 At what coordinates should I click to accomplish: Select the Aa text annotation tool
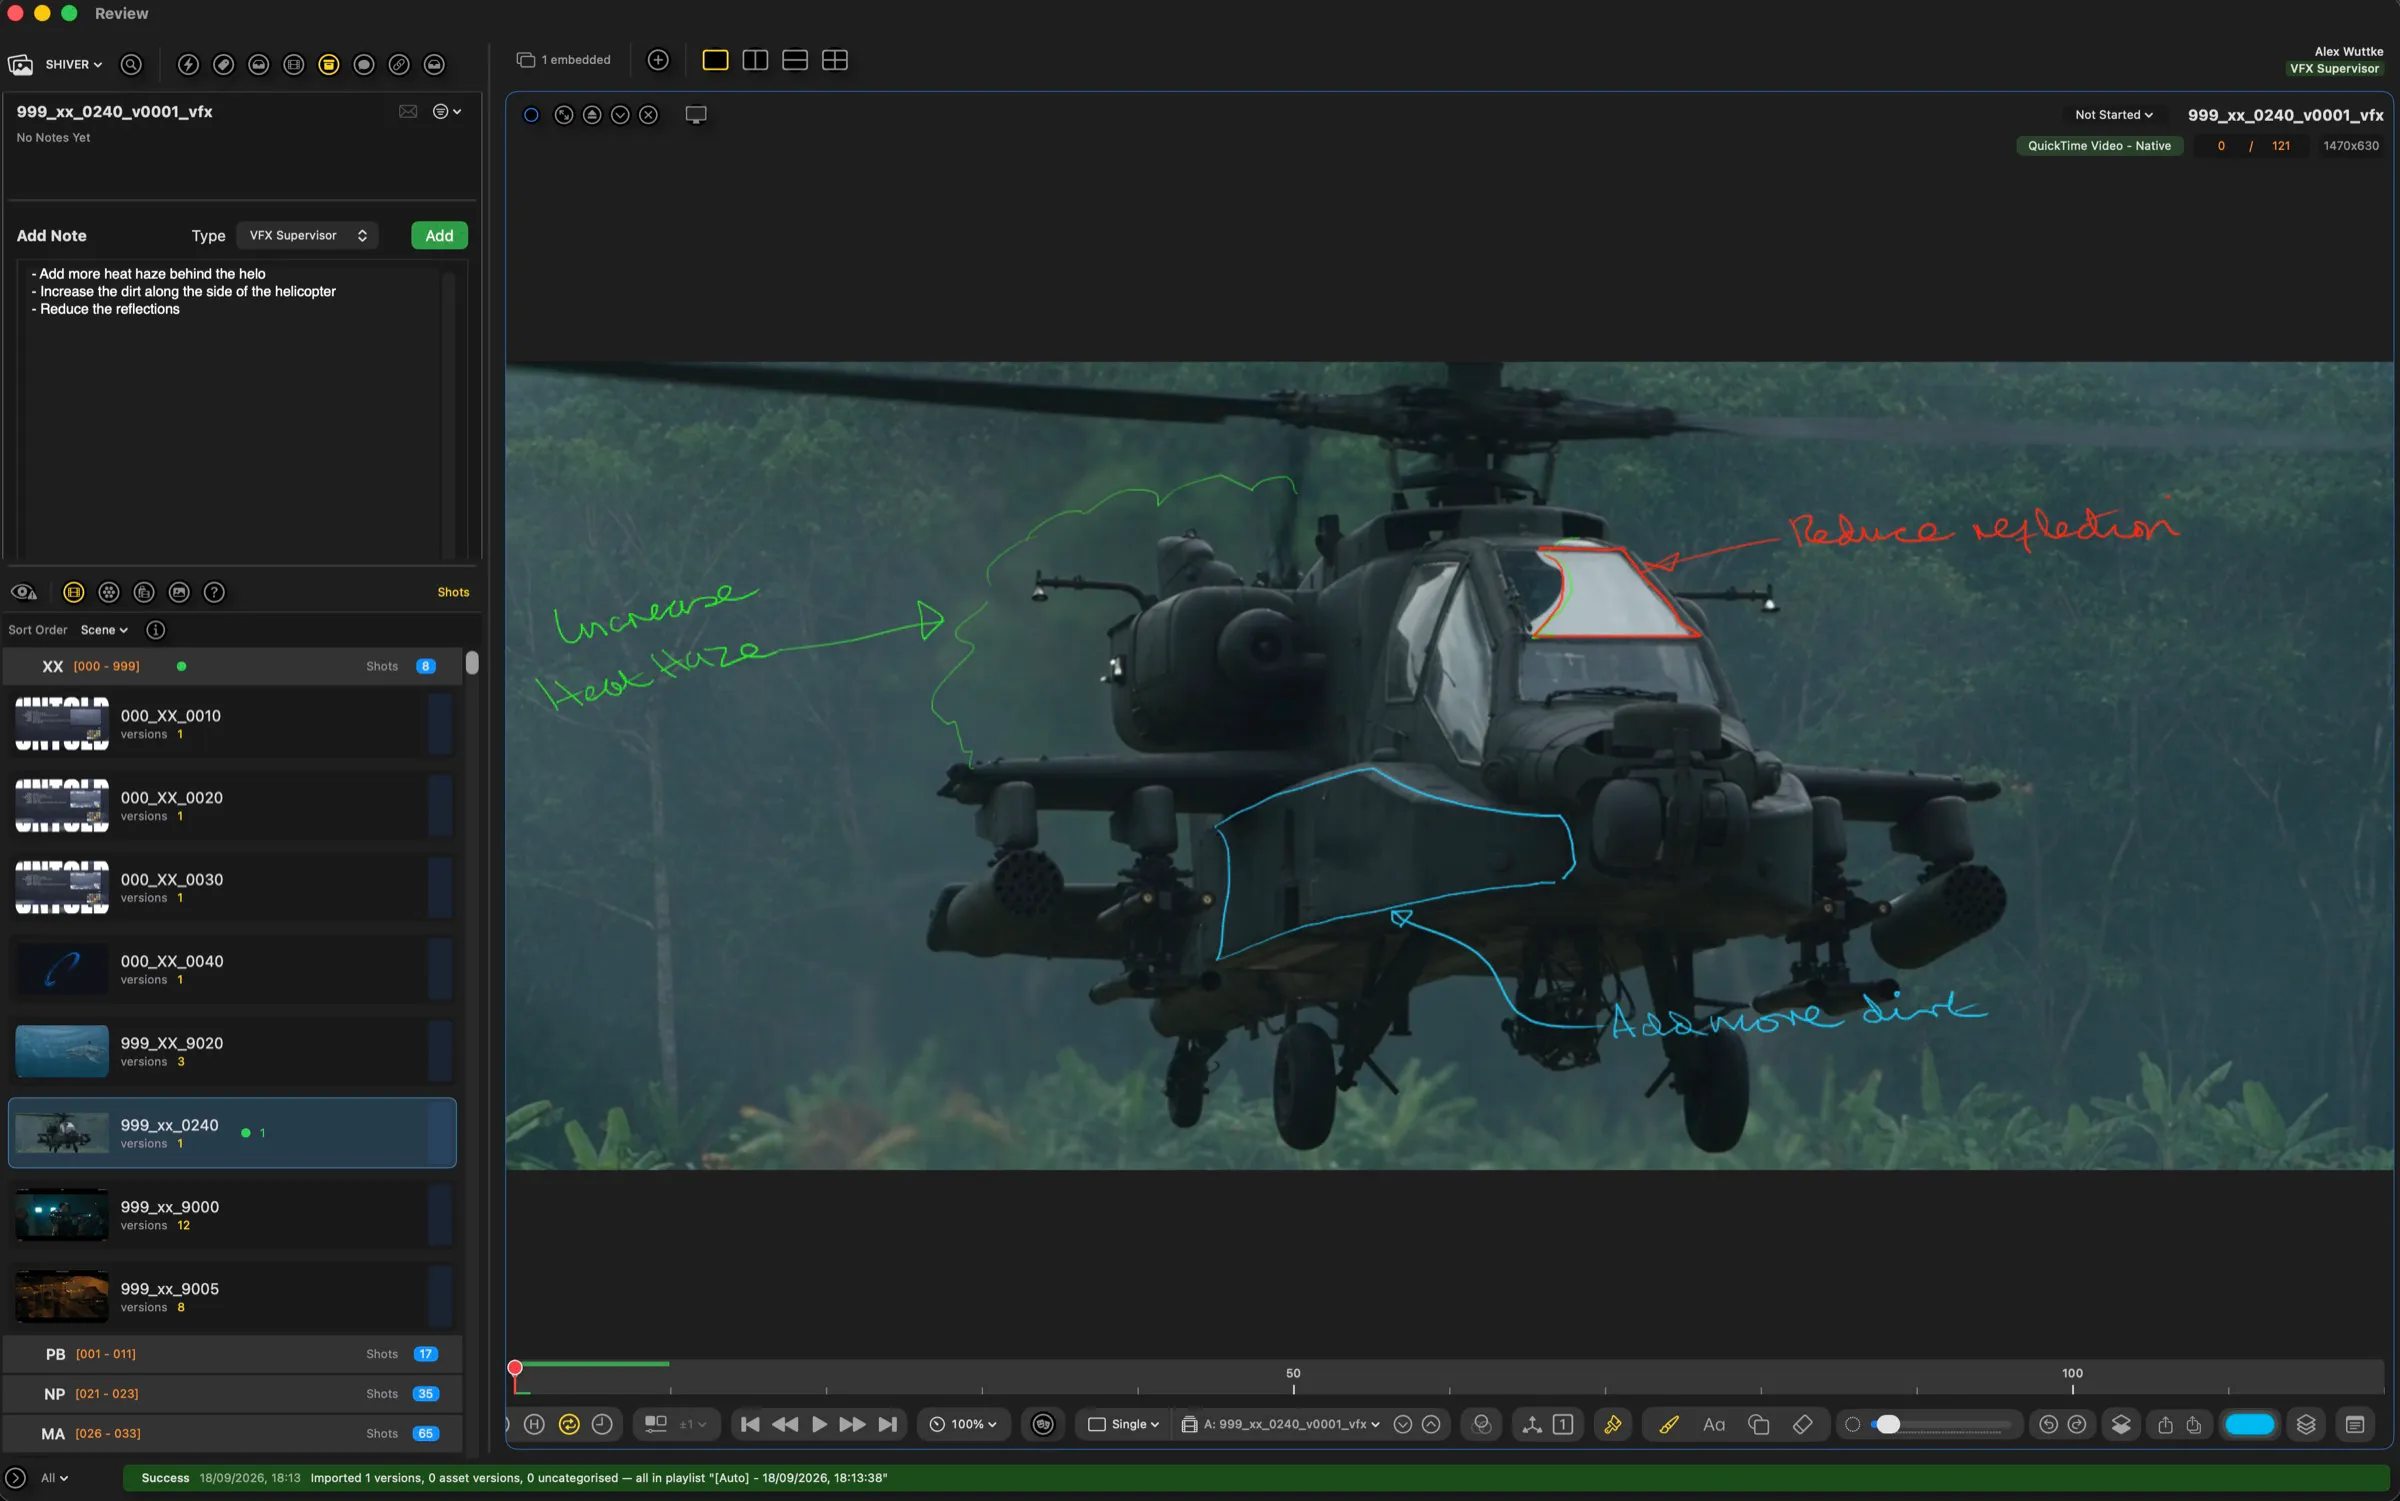pyautogui.click(x=1714, y=1424)
